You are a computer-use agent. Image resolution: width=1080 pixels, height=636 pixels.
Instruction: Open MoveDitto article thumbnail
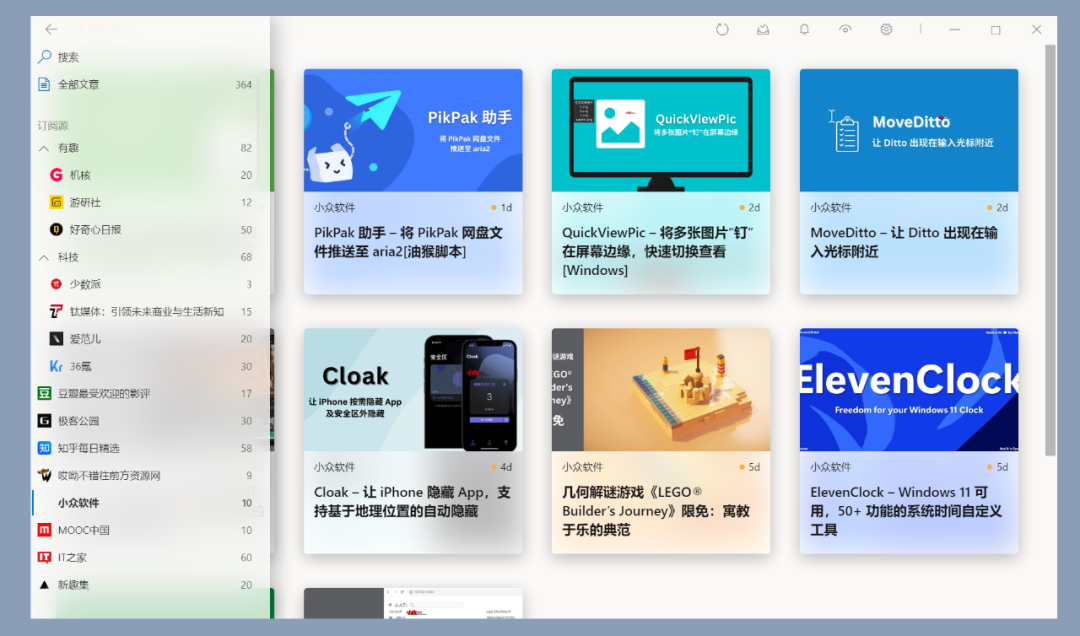click(x=908, y=130)
